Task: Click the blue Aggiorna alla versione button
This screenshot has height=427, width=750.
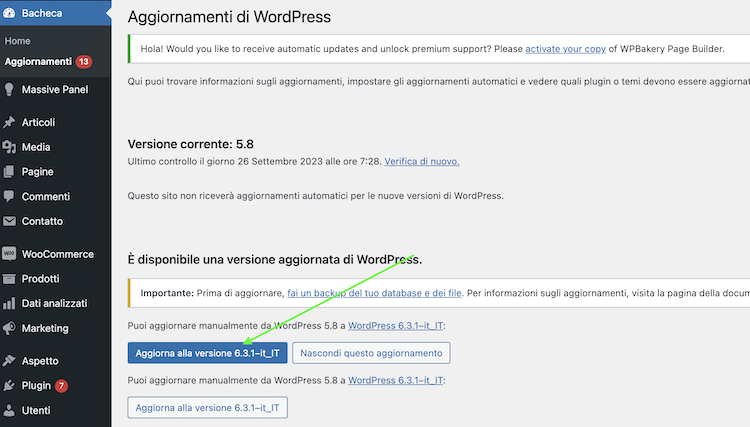Action: click(x=208, y=353)
